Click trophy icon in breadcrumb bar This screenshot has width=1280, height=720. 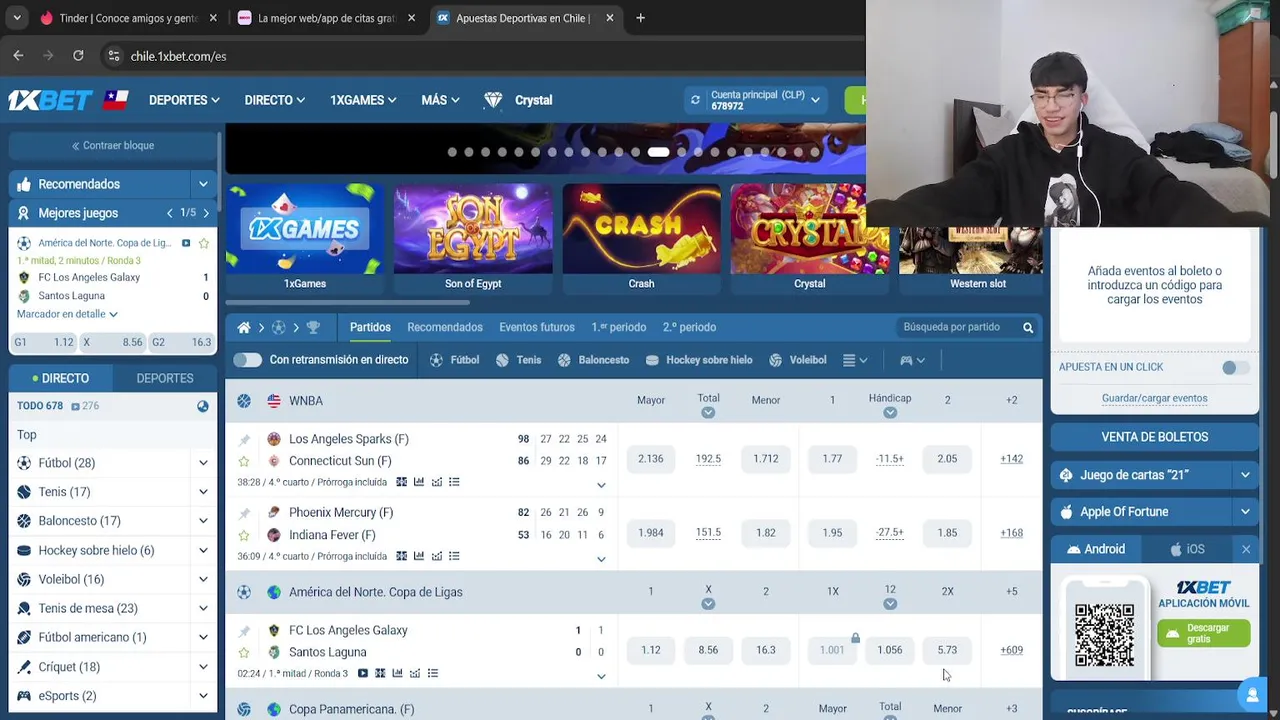point(313,327)
